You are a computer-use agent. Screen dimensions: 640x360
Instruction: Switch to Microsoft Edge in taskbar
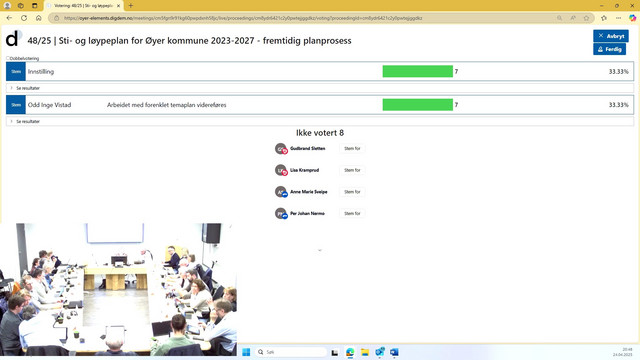coord(350,352)
